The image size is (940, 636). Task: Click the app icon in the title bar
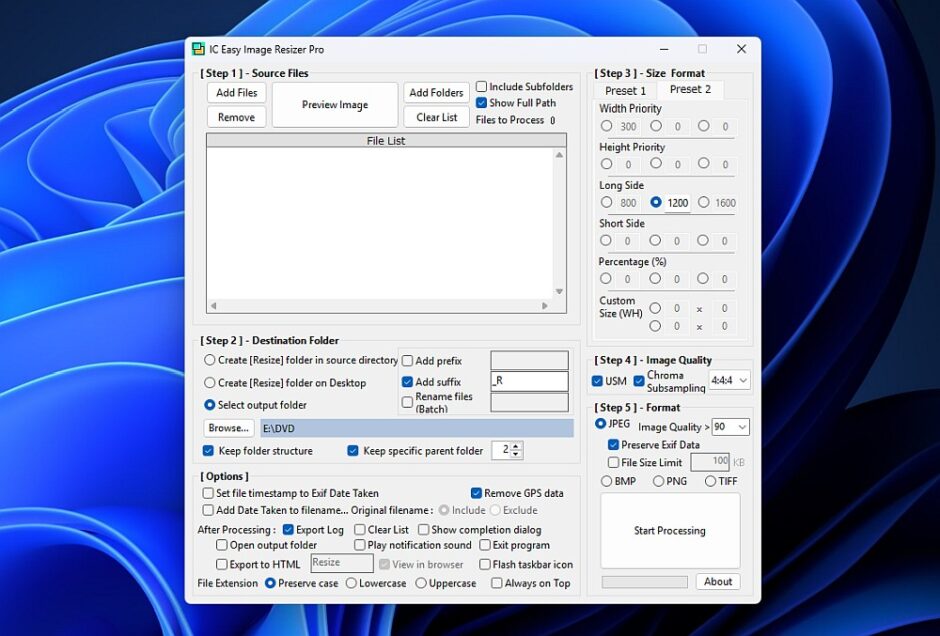198,49
